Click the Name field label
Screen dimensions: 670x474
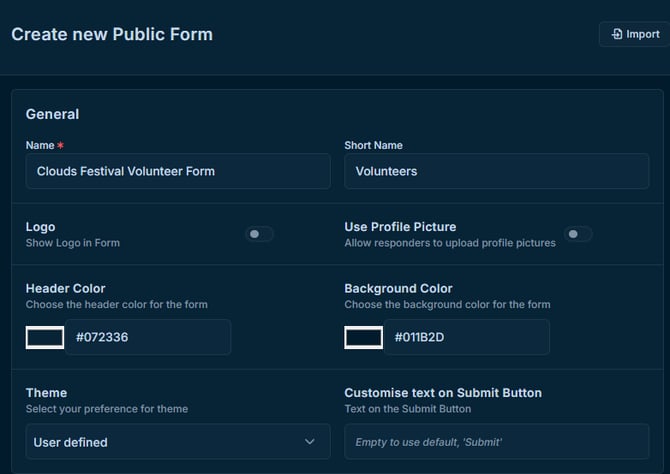click(40, 145)
